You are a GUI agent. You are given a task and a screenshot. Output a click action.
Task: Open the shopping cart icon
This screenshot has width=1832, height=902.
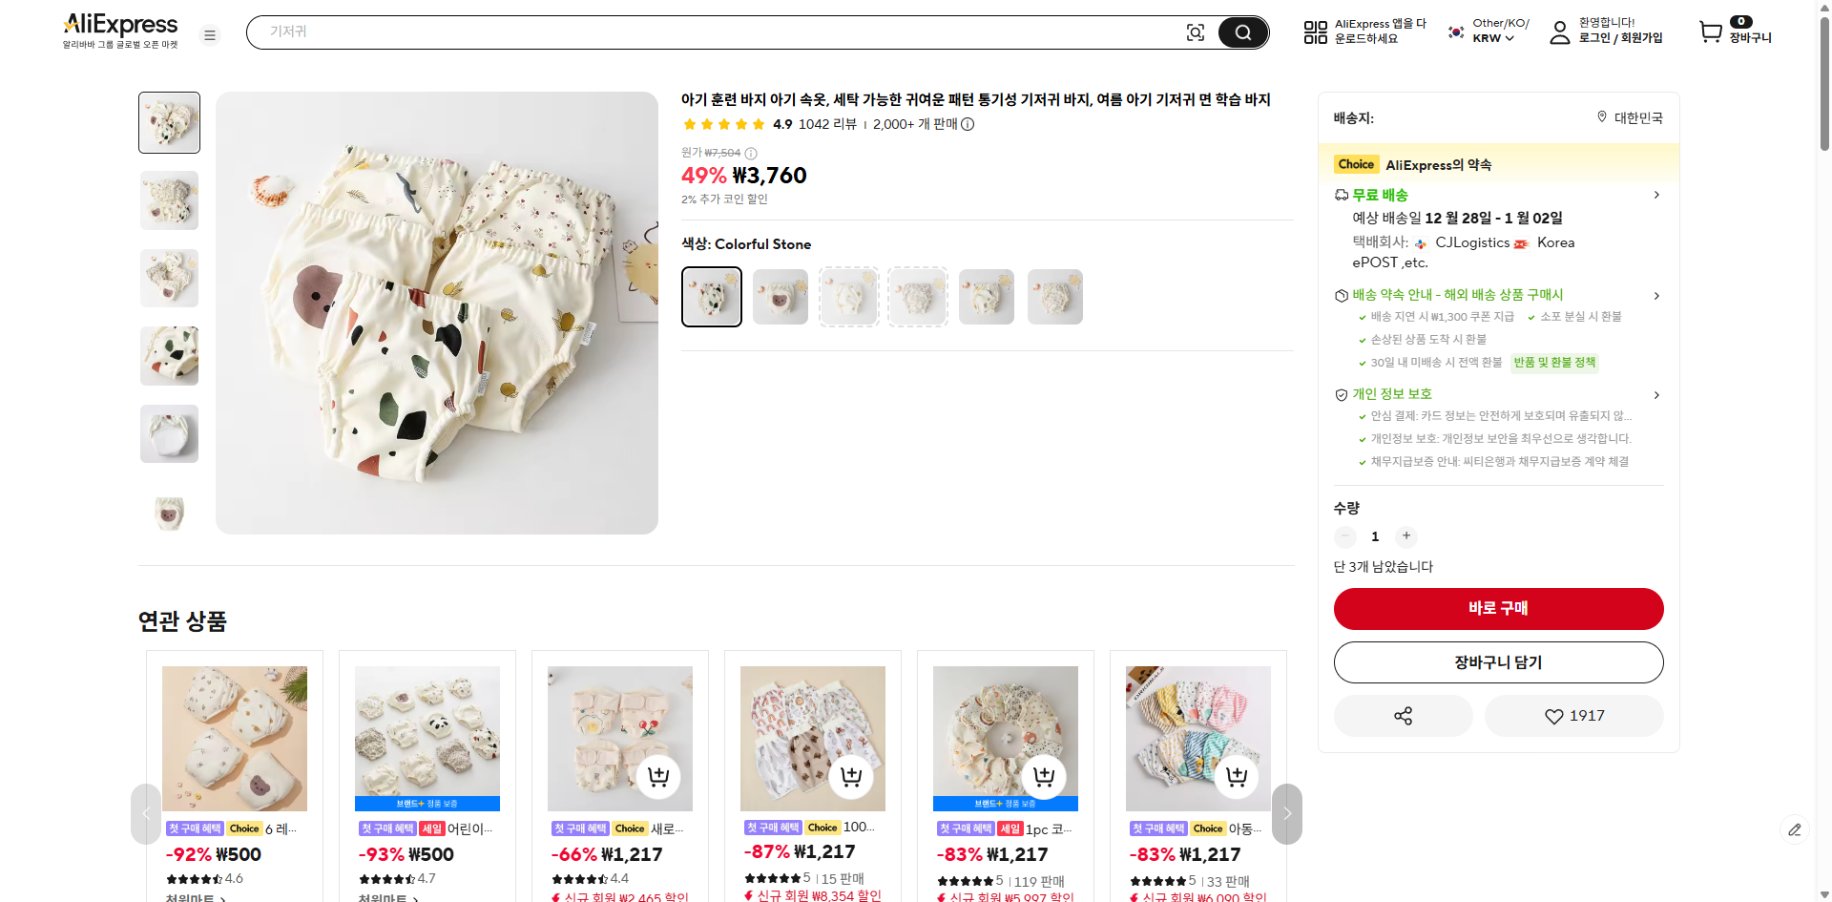click(x=1711, y=33)
